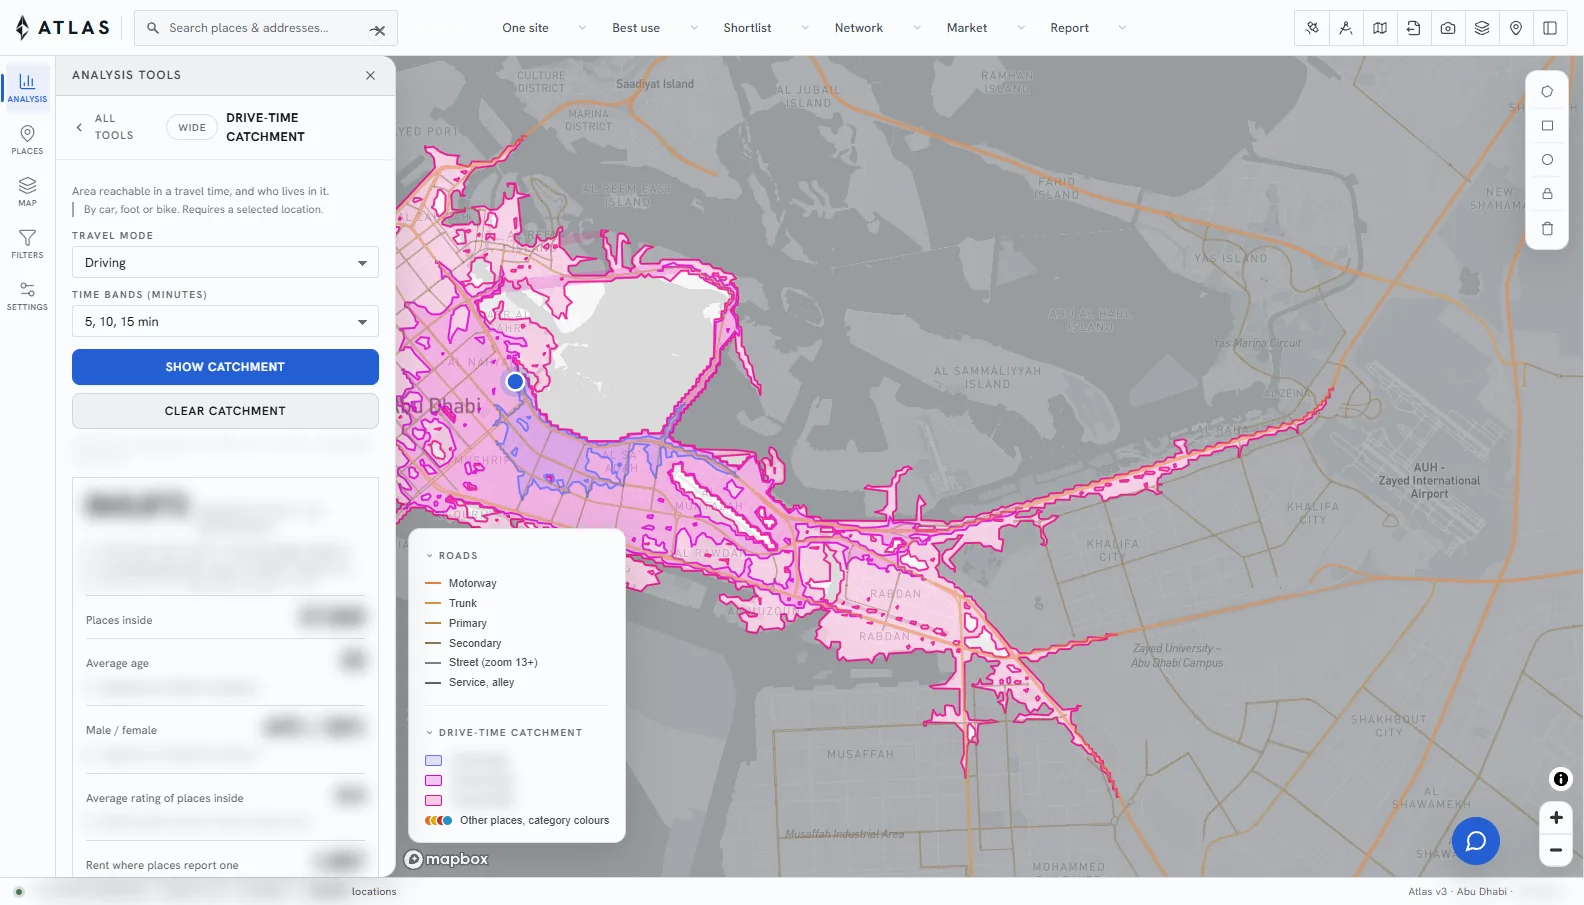Collapse the Drive-Time Catchment legend section
The image size is (1584, 905).
[x=504, y=733]
